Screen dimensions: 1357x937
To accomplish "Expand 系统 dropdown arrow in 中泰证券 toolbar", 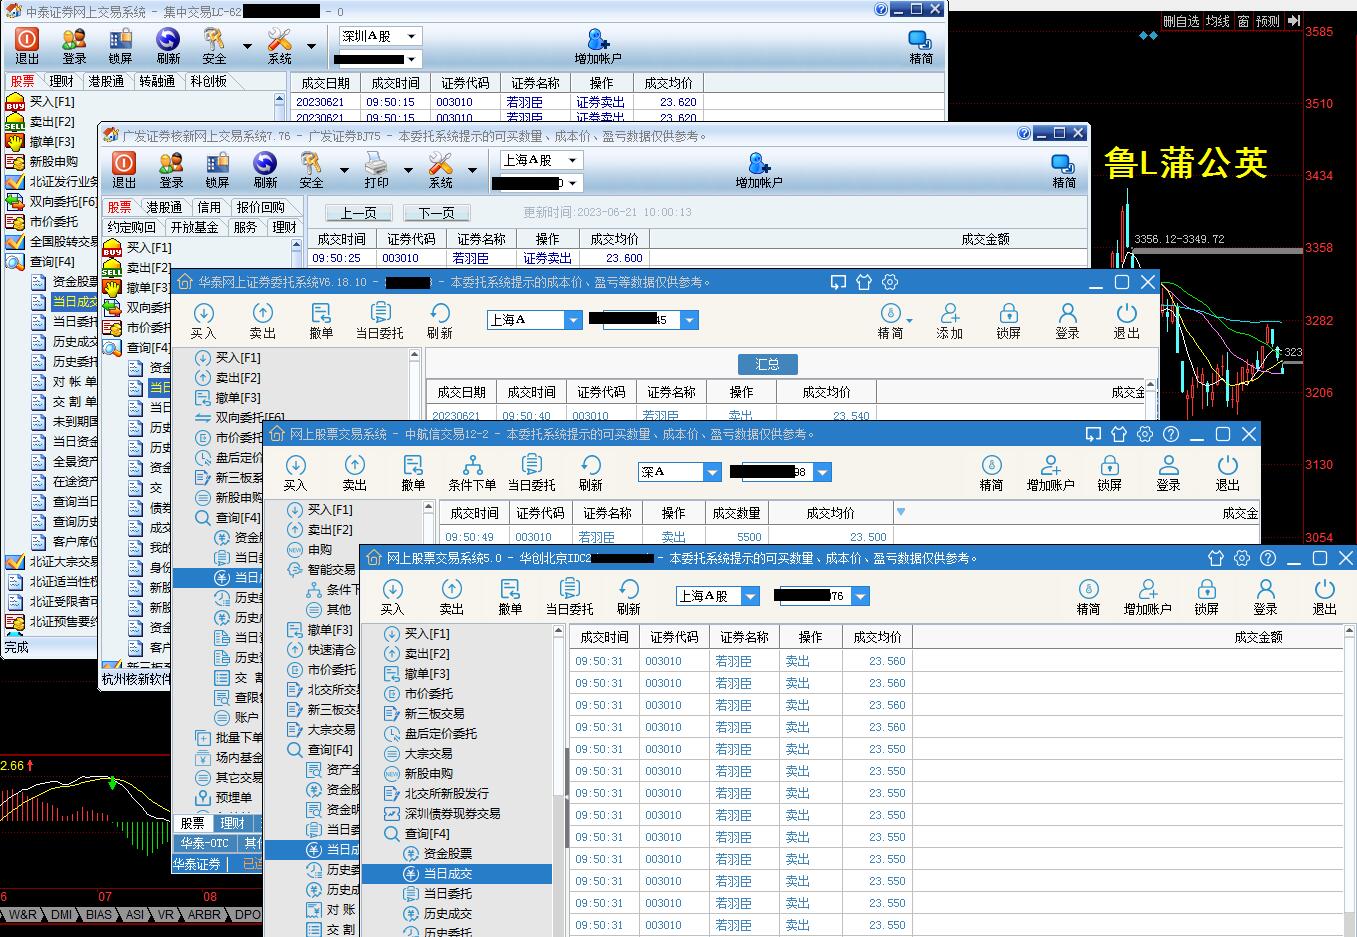I will coord(311,46).
